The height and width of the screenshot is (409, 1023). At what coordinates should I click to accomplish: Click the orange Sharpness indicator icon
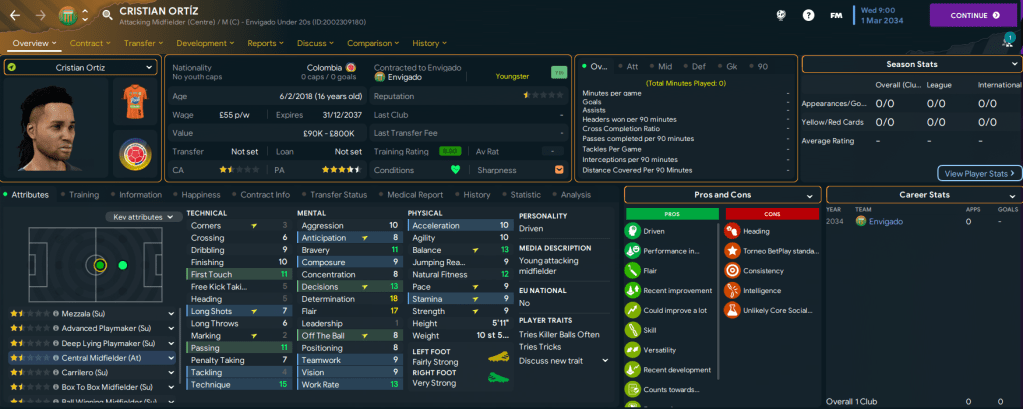(x=559, y=169)
